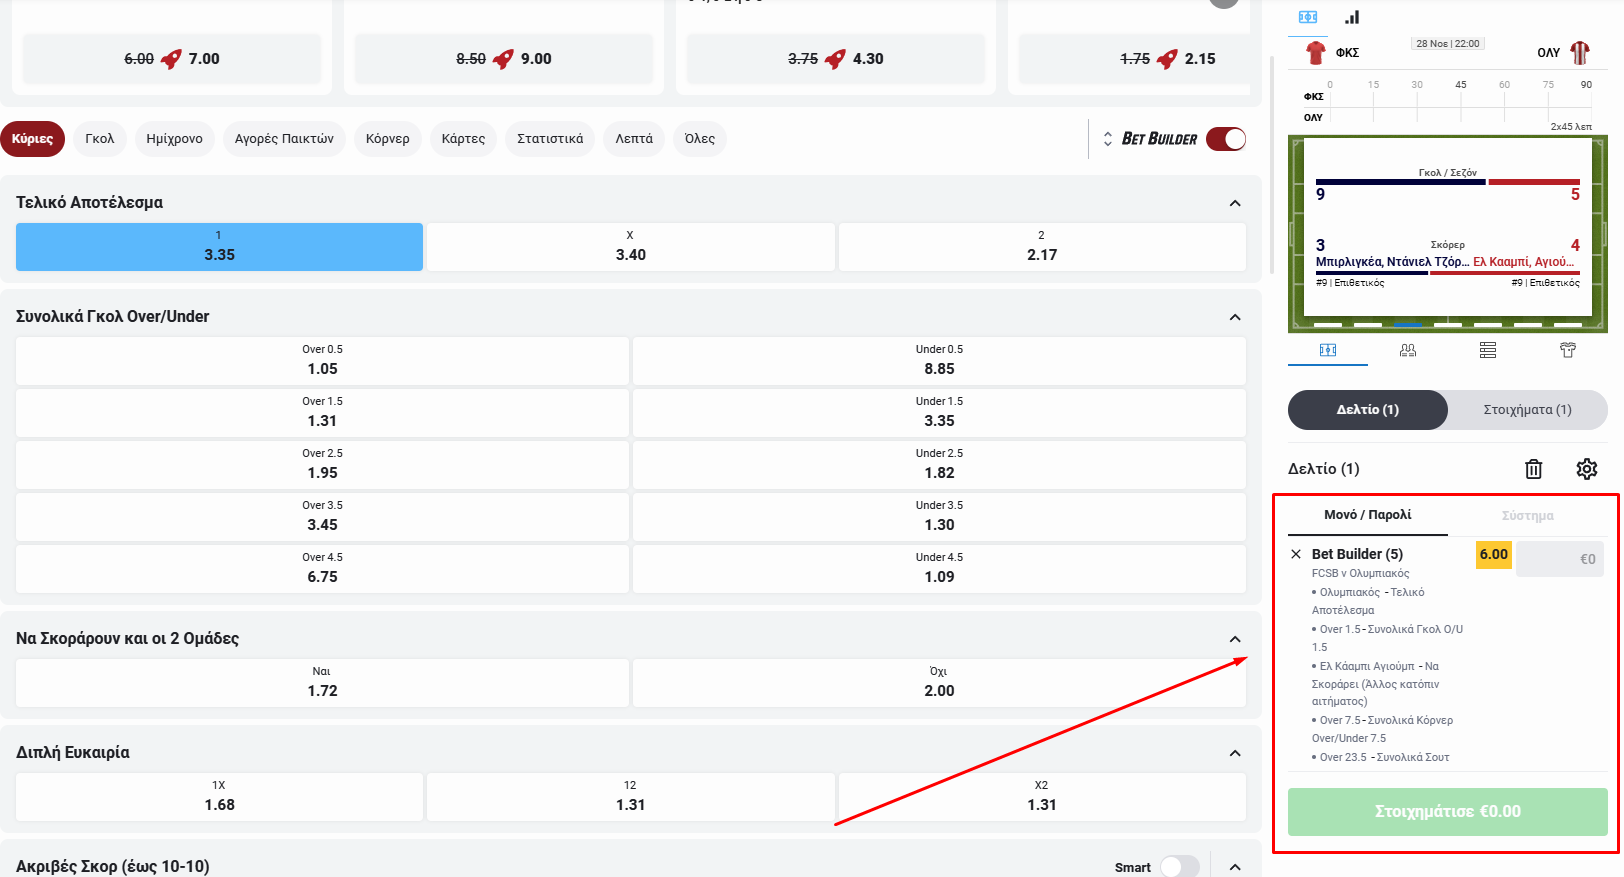This screenshot has width=1624, height=877.
Task: Open betslip settings gear icon
Action: click(x=1587, y=469)
